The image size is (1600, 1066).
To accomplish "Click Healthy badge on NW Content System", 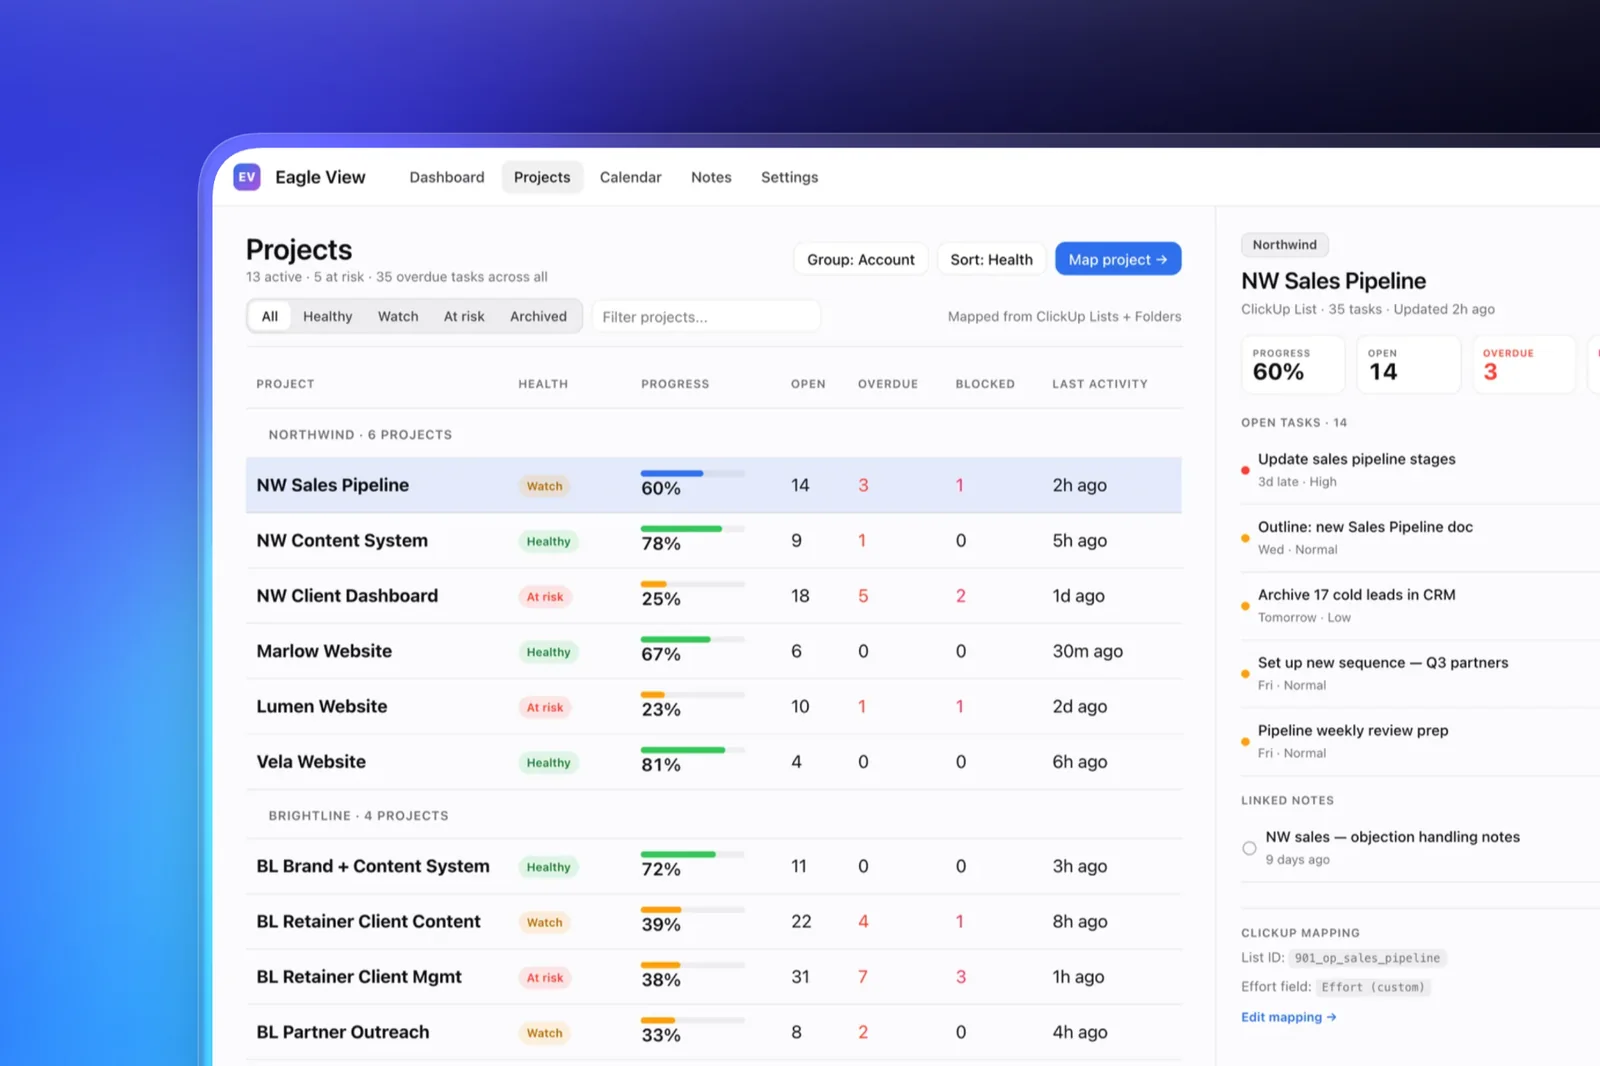I will (x=548, y=541).
